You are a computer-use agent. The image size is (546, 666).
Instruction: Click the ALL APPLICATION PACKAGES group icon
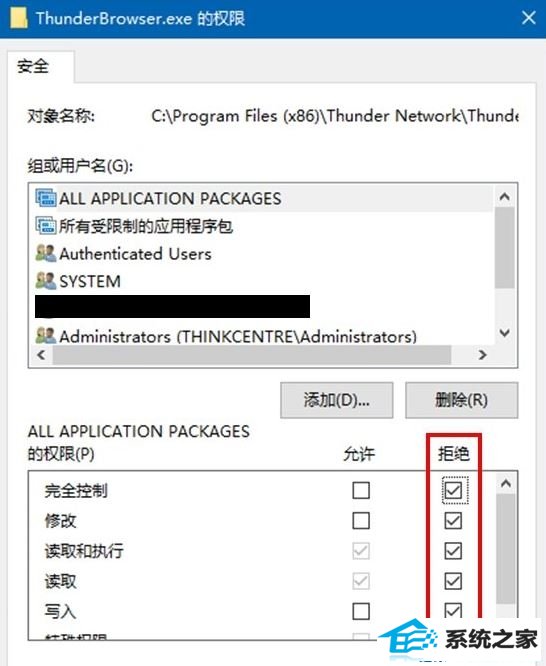pyautogui.click(x=45, y=198)
